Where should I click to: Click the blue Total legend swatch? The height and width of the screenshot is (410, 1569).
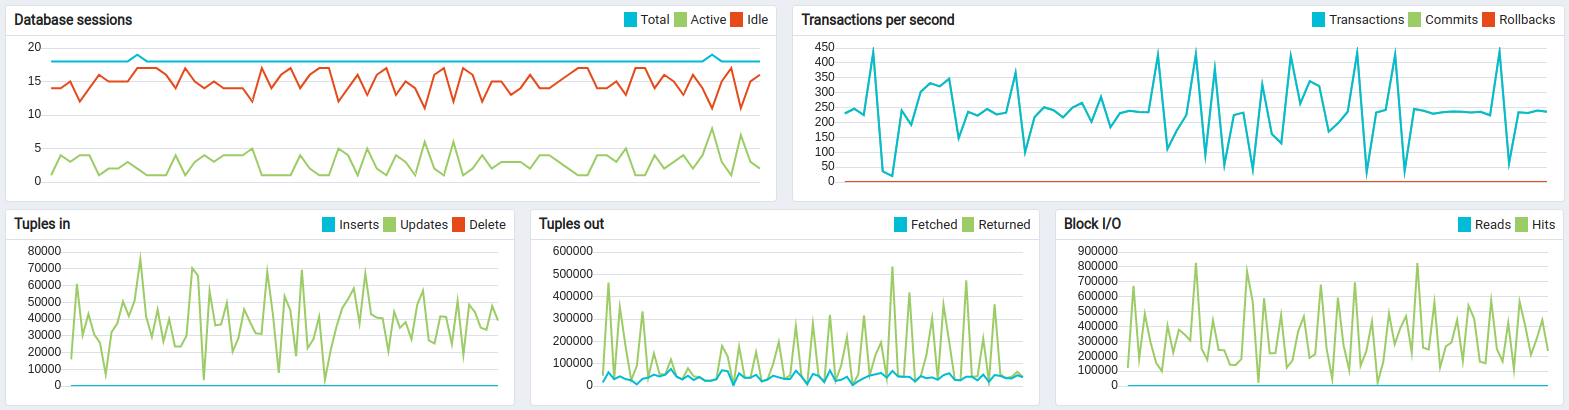click(x=630, y=20)
